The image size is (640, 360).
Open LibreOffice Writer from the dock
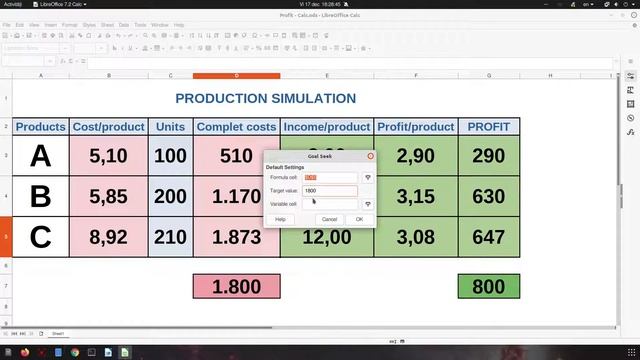point(108,352)
